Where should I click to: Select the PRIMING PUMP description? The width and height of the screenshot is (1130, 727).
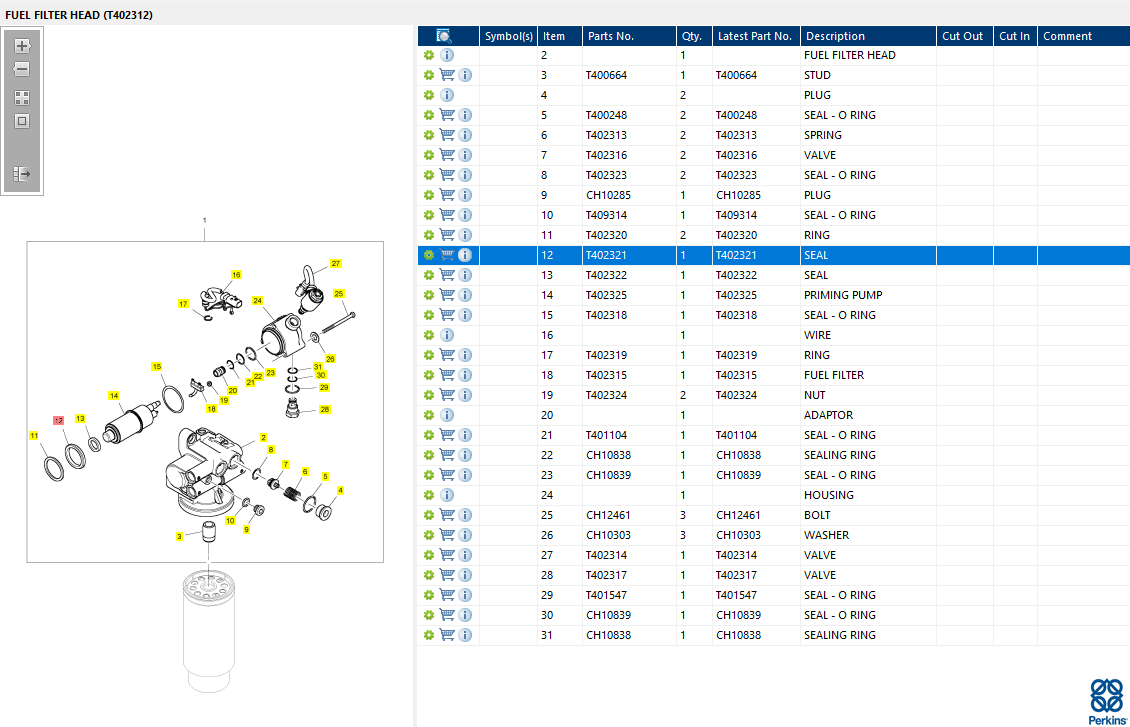[x=843, y=295]
